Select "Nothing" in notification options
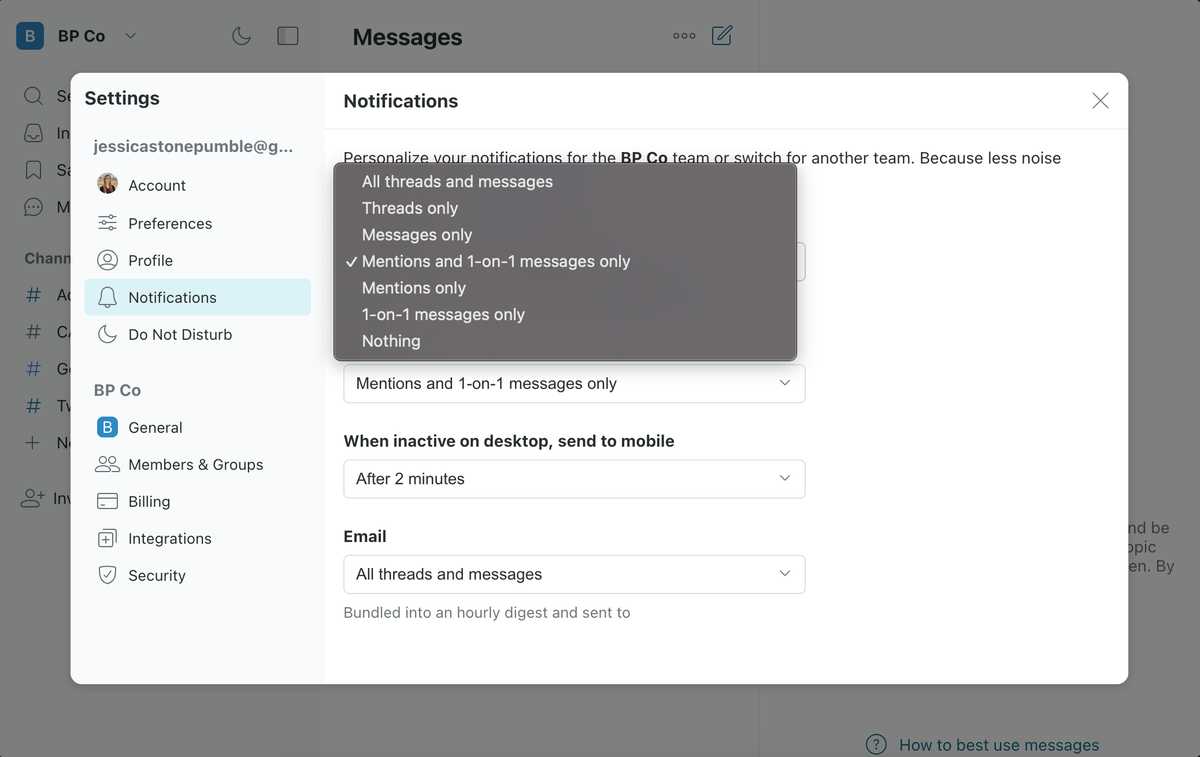This screenshot has height=757, width=1200. point(391,341)
